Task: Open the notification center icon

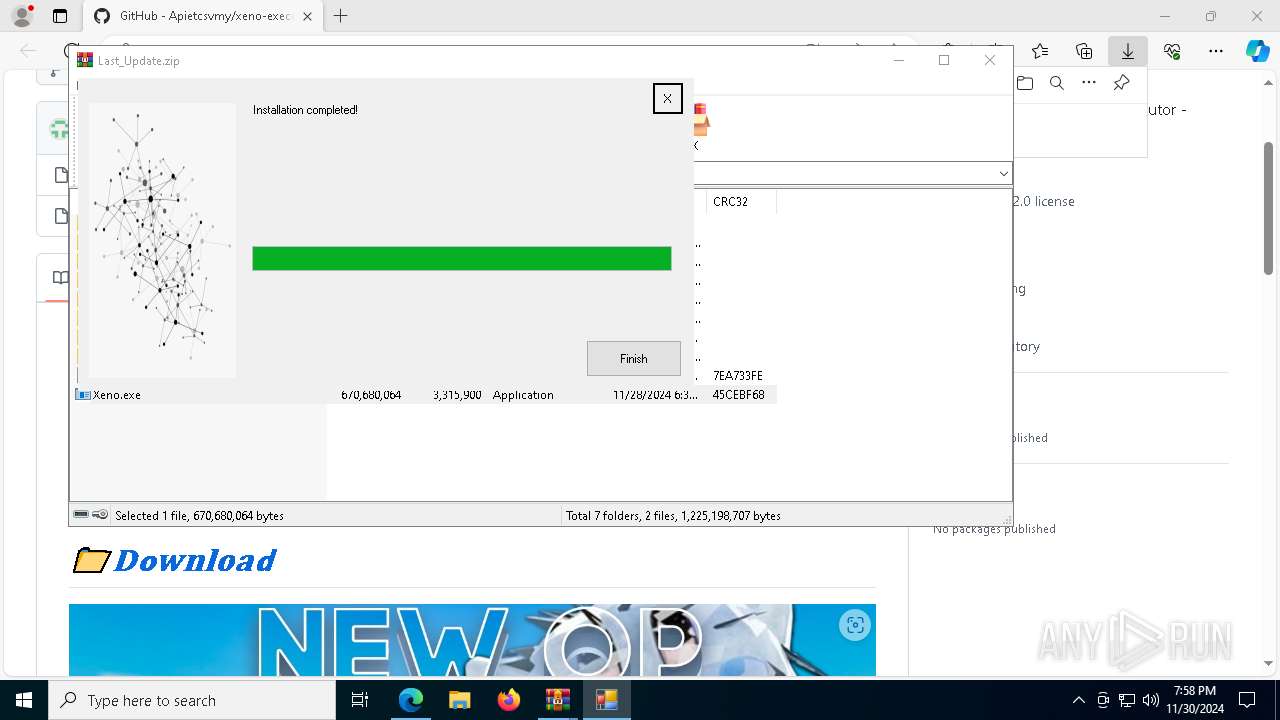Action: click(1247, 700)
